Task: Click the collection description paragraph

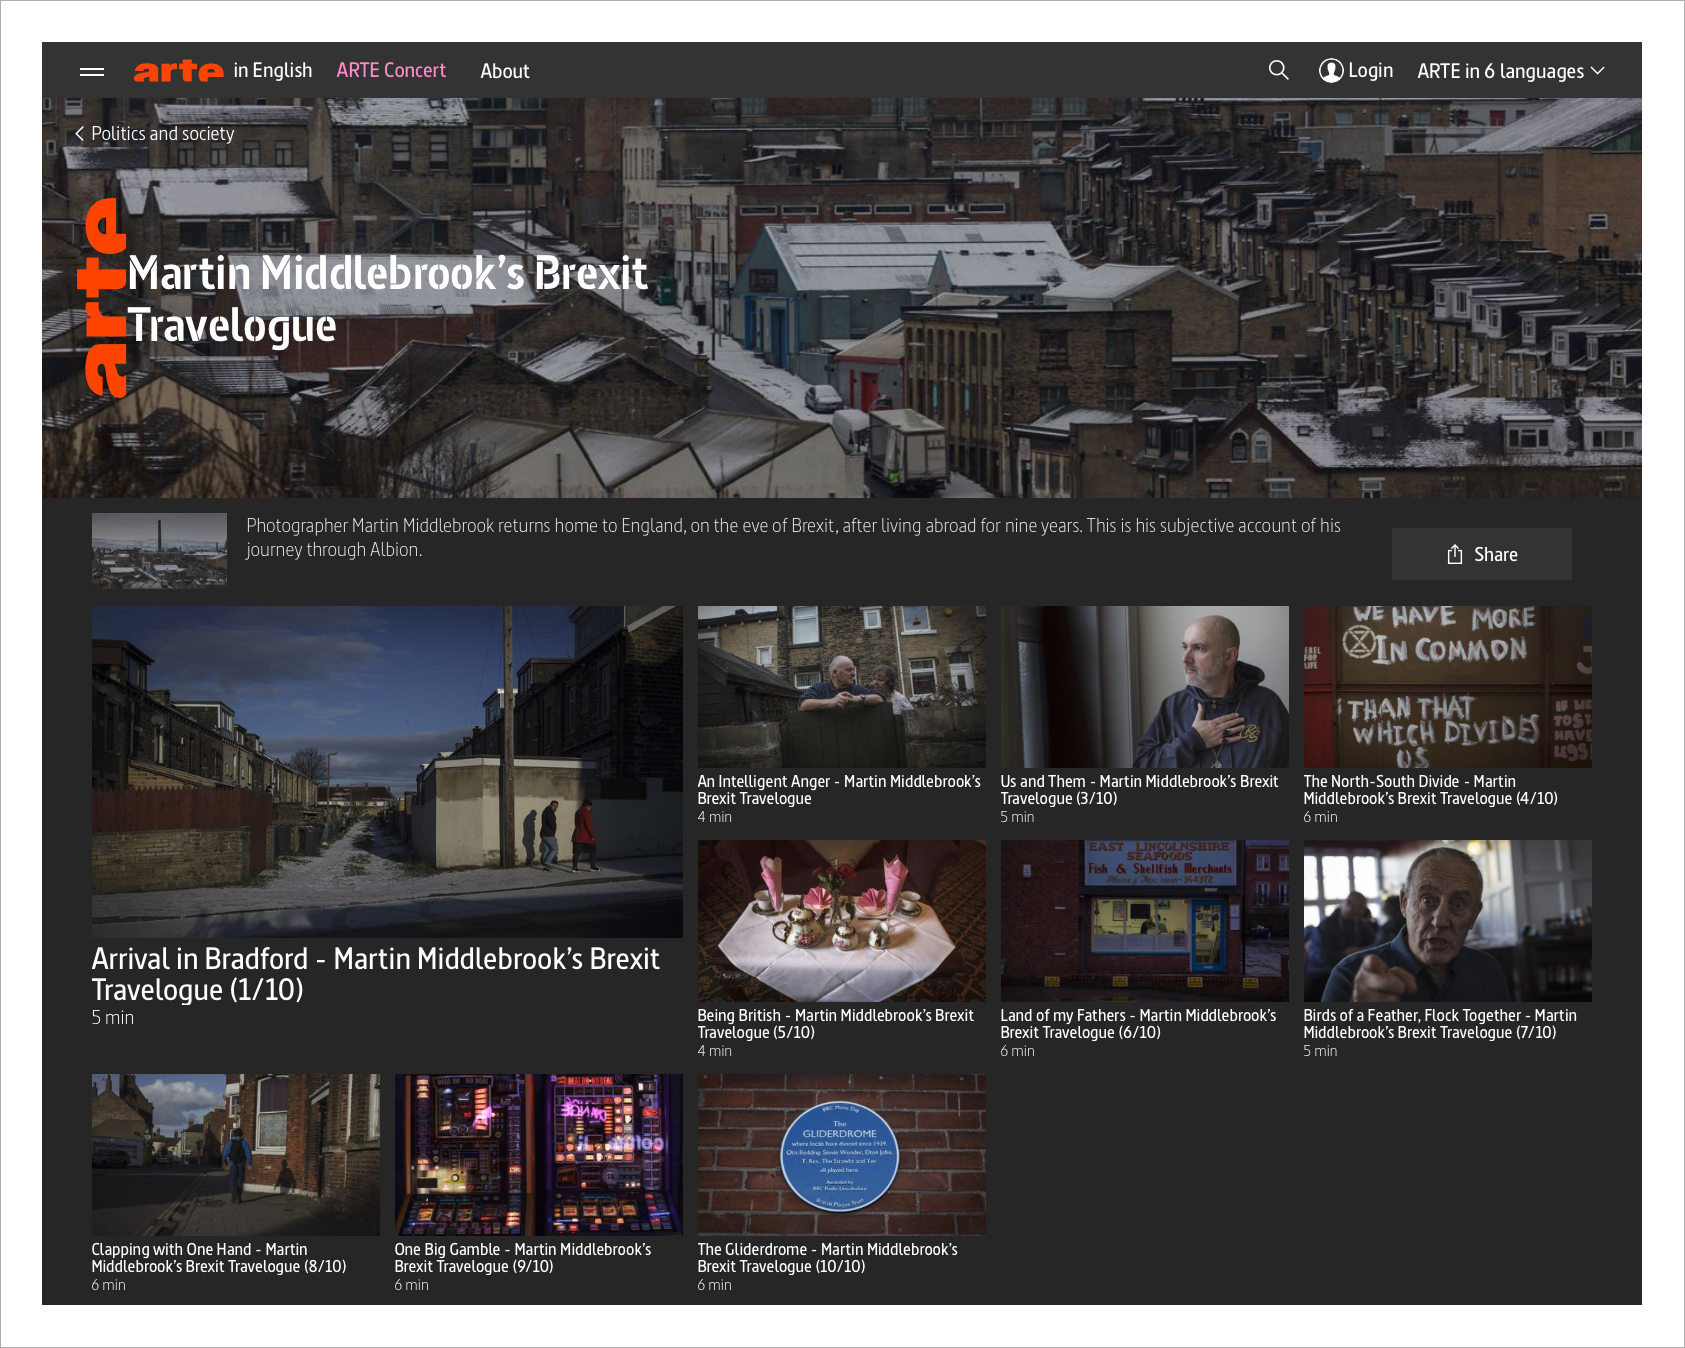Action: [793, 537]
